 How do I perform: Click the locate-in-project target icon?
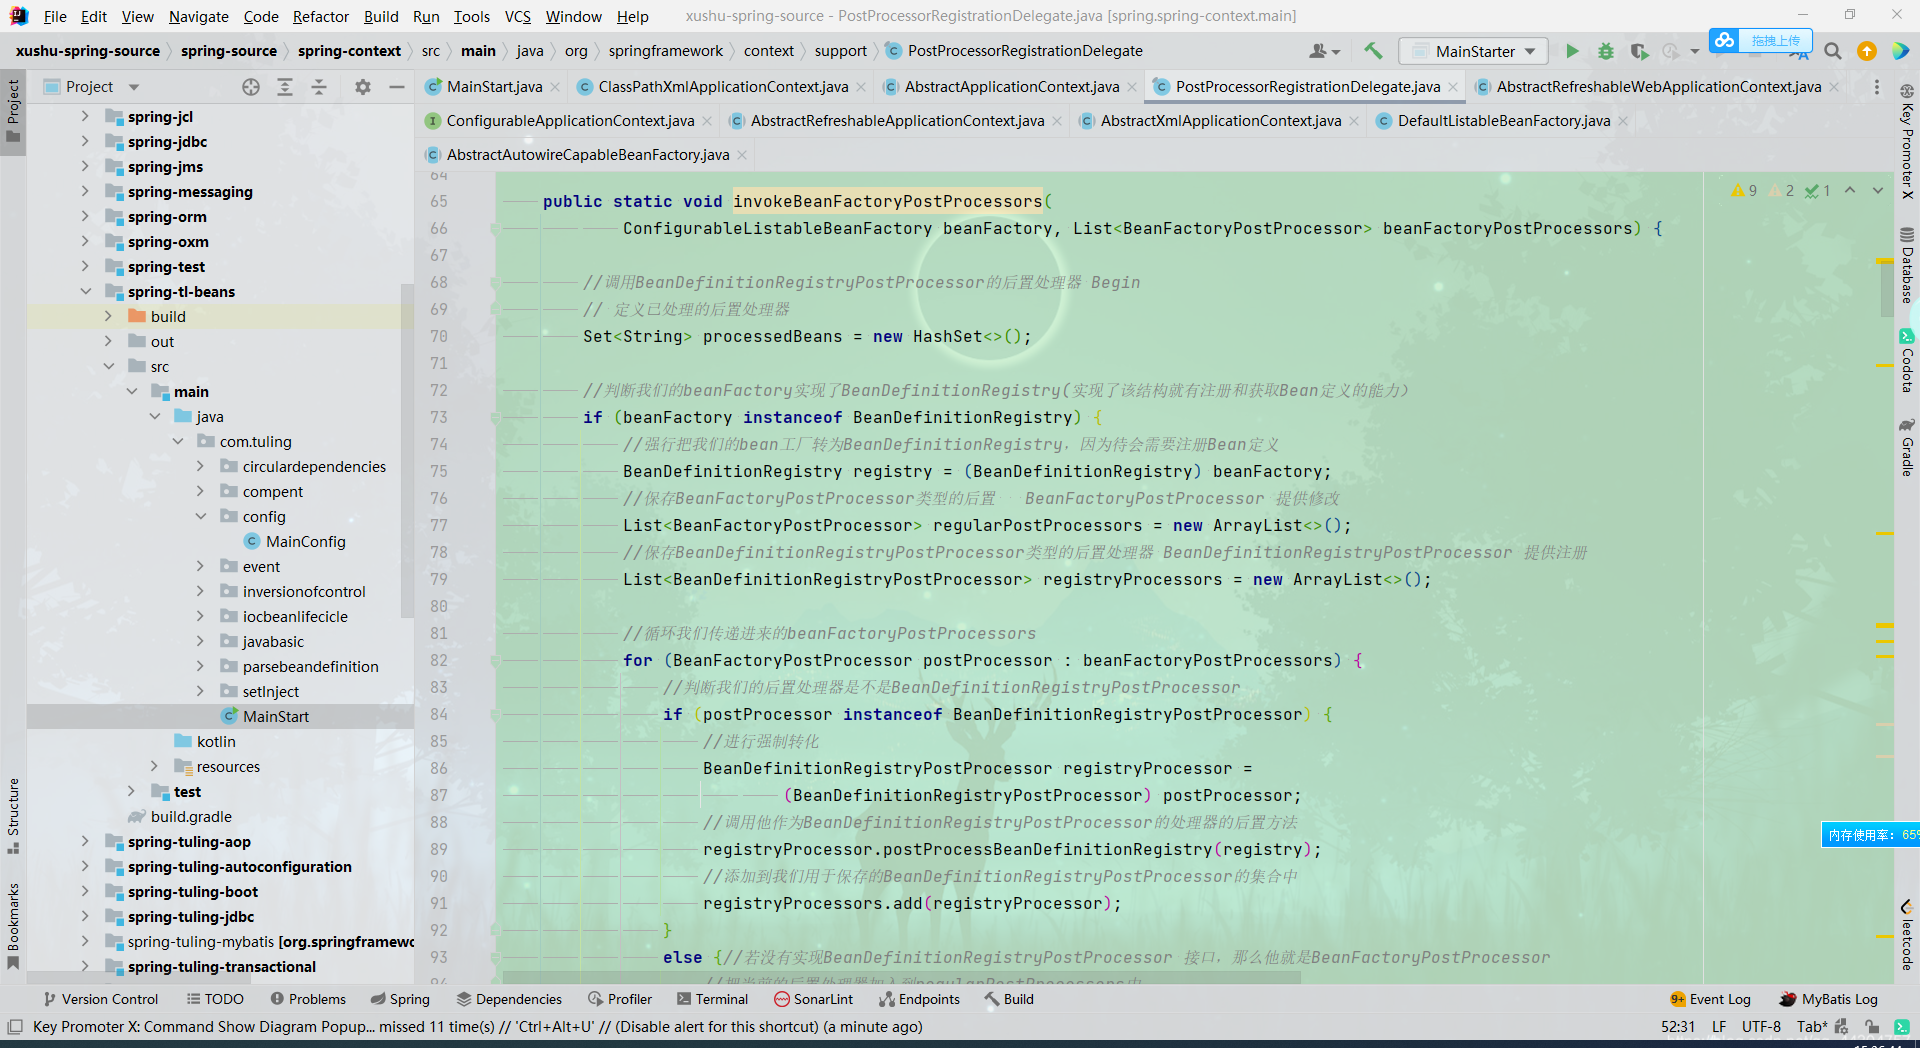point(251,87)
